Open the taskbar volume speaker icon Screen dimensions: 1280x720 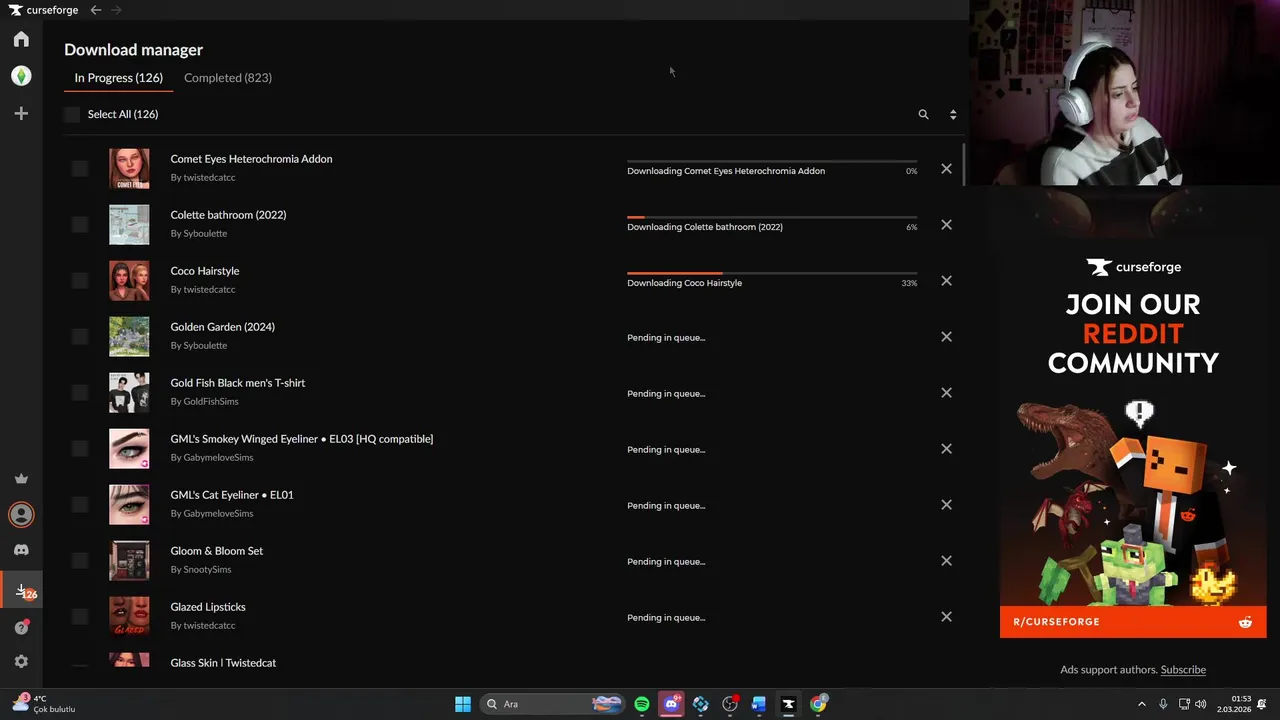pyautogui.click(x=1200, y=704)
